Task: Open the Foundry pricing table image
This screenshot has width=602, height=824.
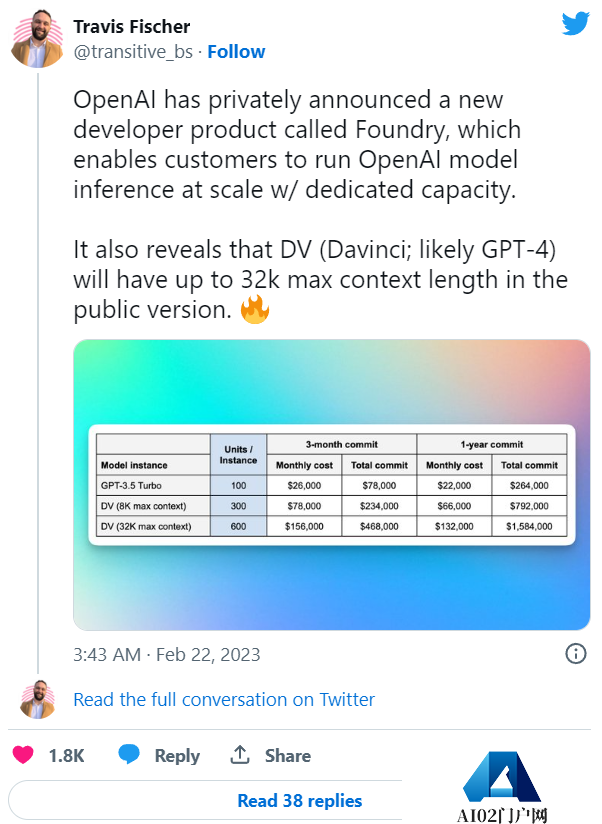Action: click(331, 485)
